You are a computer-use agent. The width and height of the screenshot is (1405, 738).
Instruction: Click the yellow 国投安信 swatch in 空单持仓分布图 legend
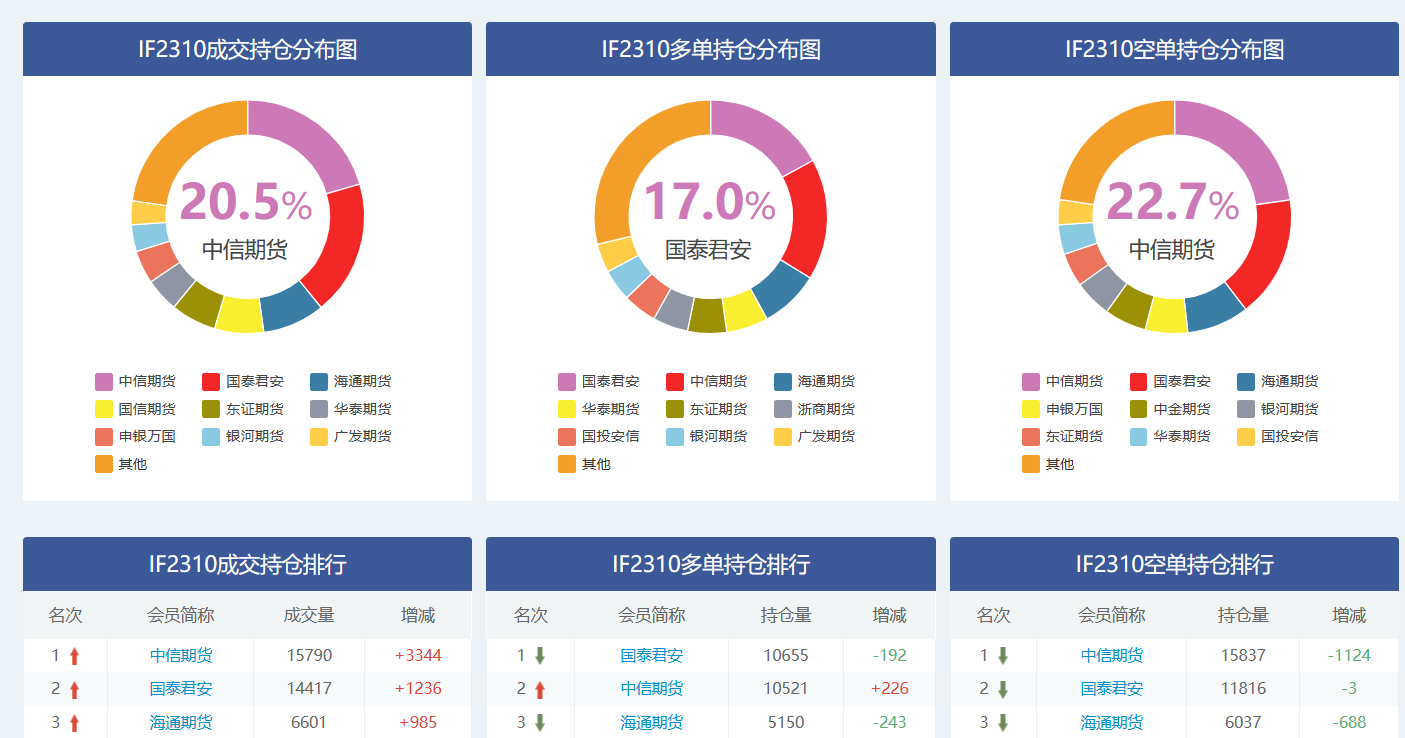tap(1246, 436)
